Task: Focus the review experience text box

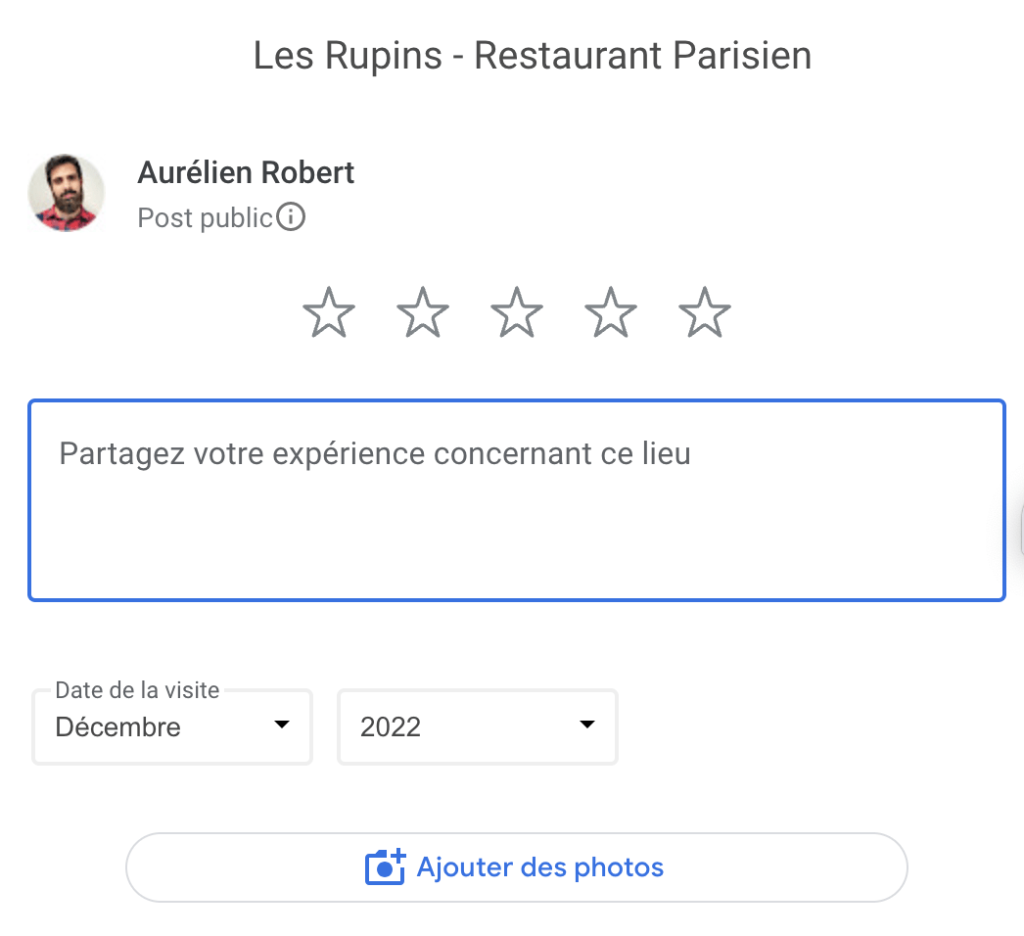Action: [517, 500]
